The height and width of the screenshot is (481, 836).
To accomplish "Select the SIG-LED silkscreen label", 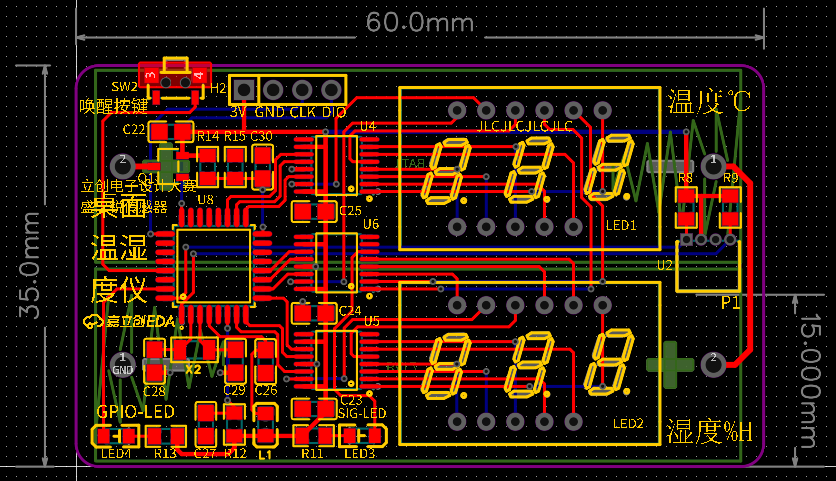I will pyautogui.click(x=362, y=413).
